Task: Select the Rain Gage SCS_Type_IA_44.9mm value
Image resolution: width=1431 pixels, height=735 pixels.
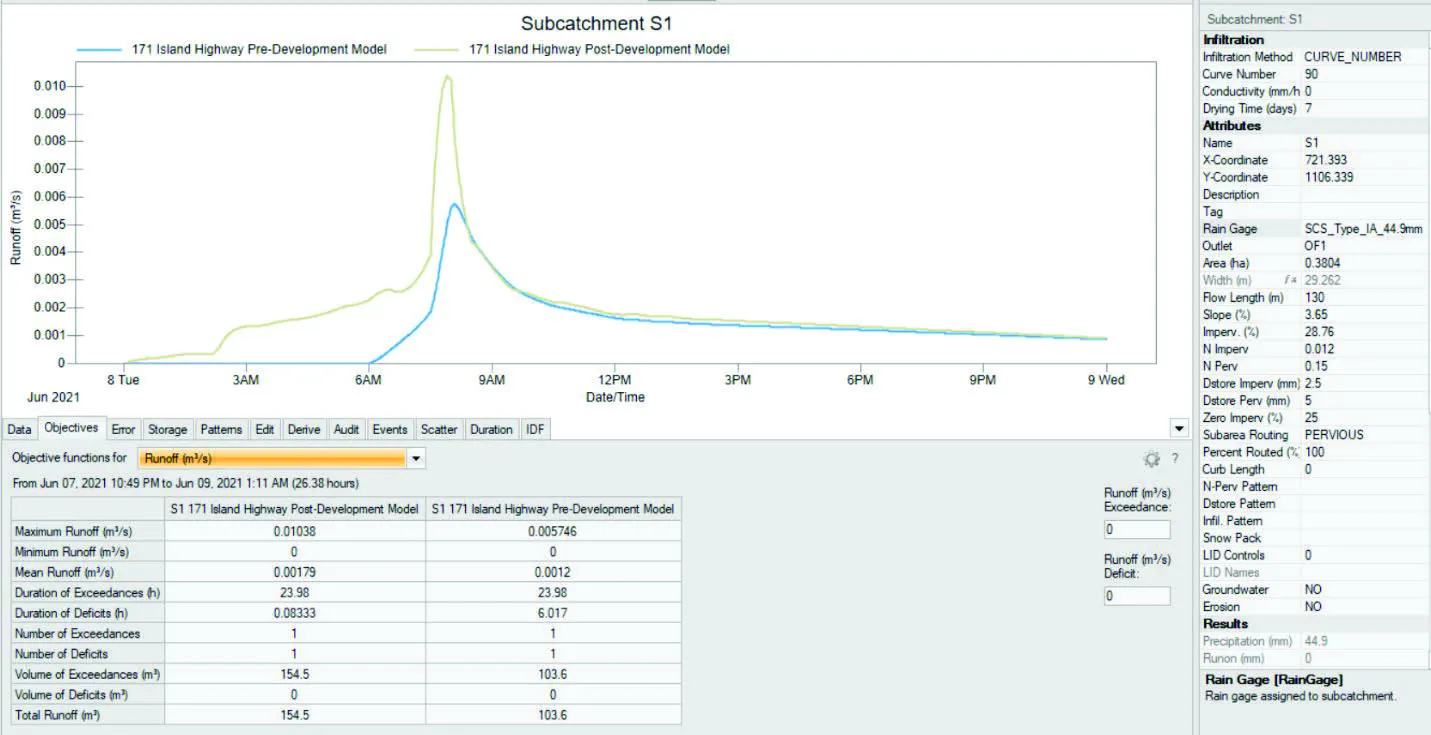Action: (x=1364, y=229)
